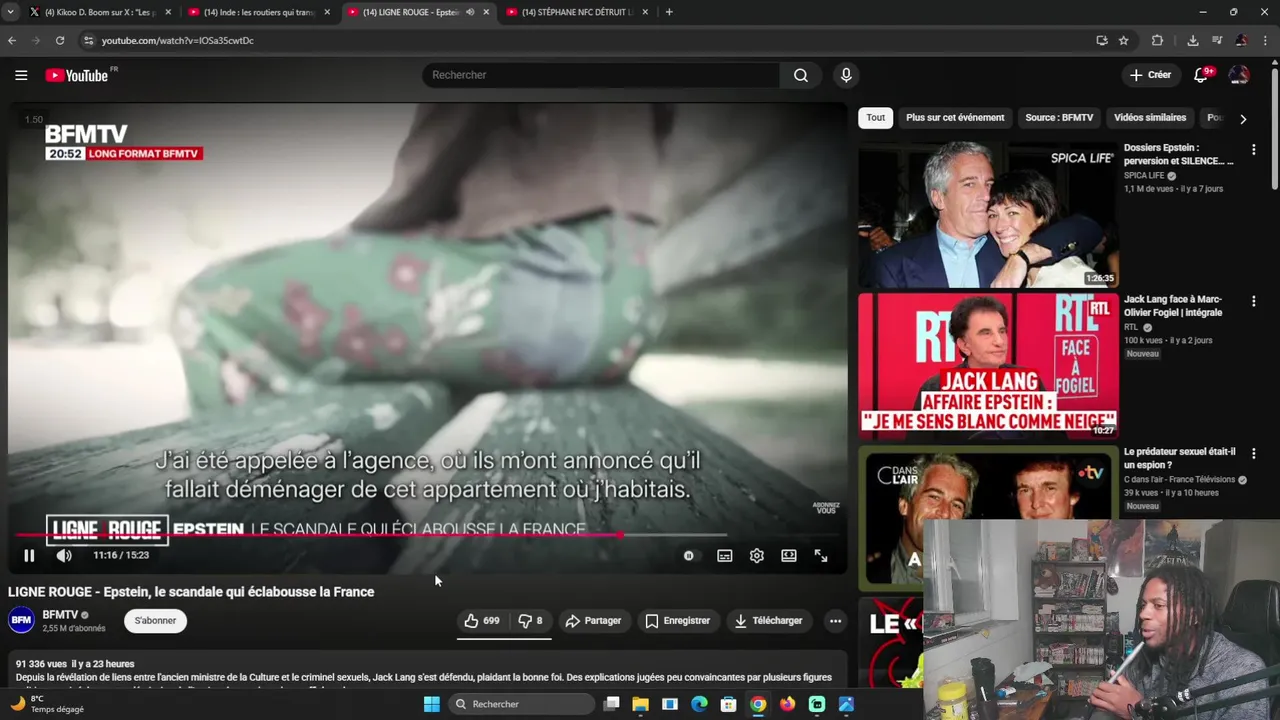Pause the video

point(29,555)
